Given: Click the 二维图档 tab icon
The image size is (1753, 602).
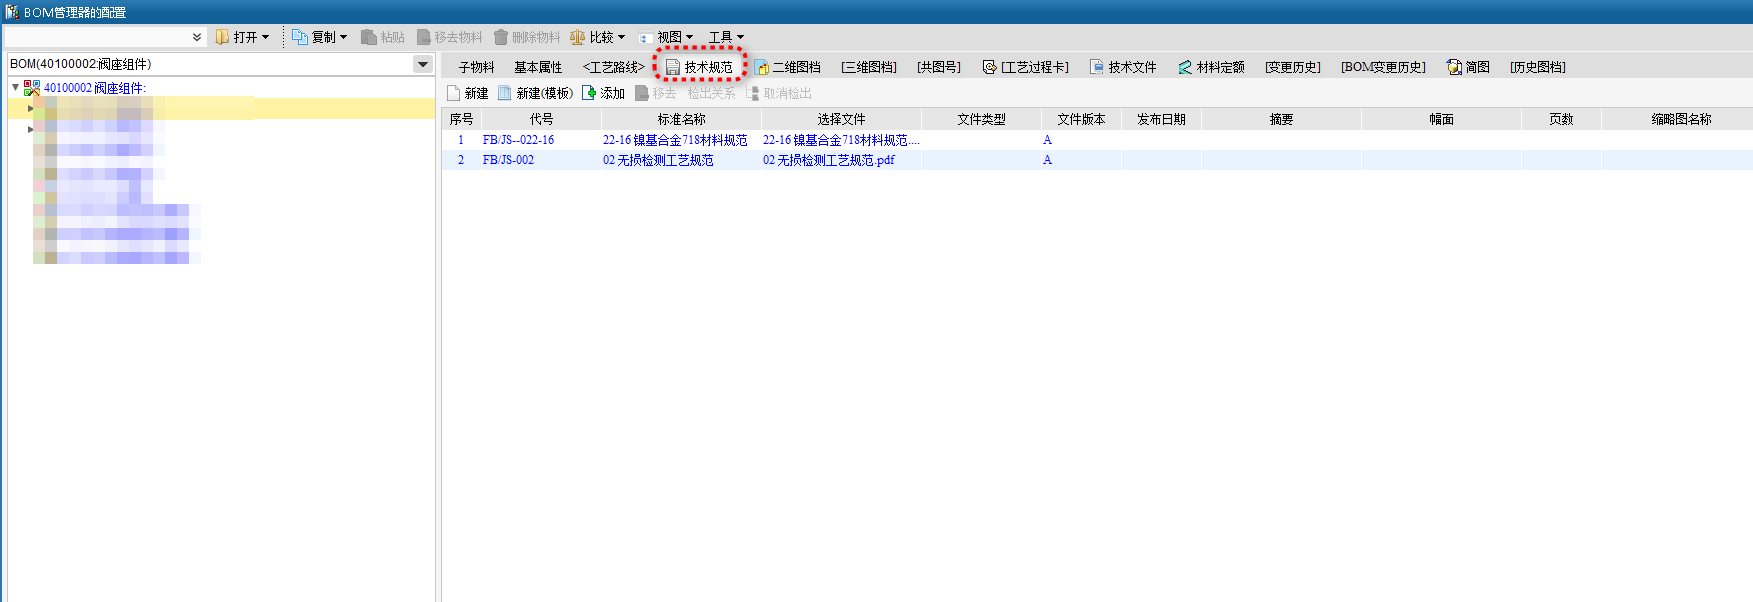Looking at the screenshot, I should (762, 67).
